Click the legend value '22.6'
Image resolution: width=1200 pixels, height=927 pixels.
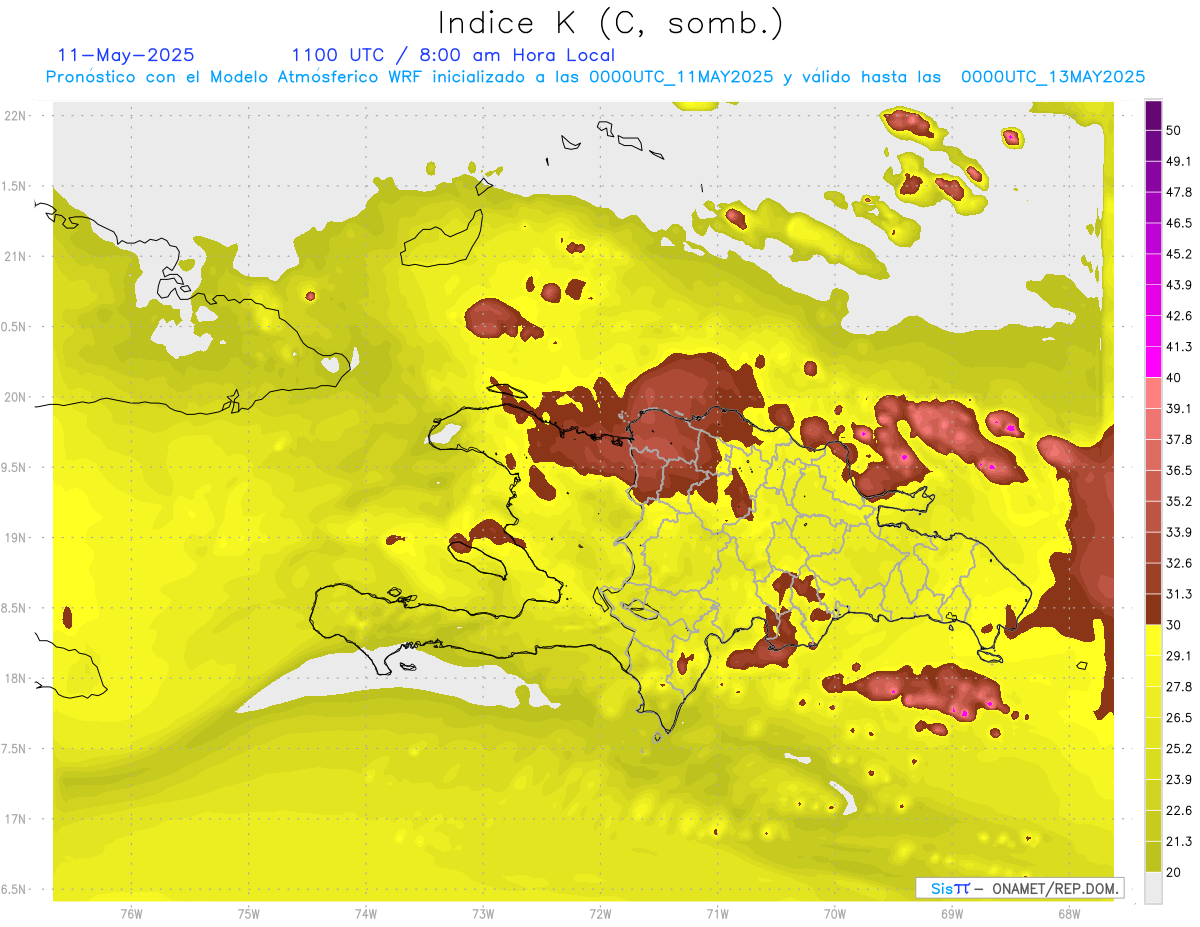[x=1178, y=811]
